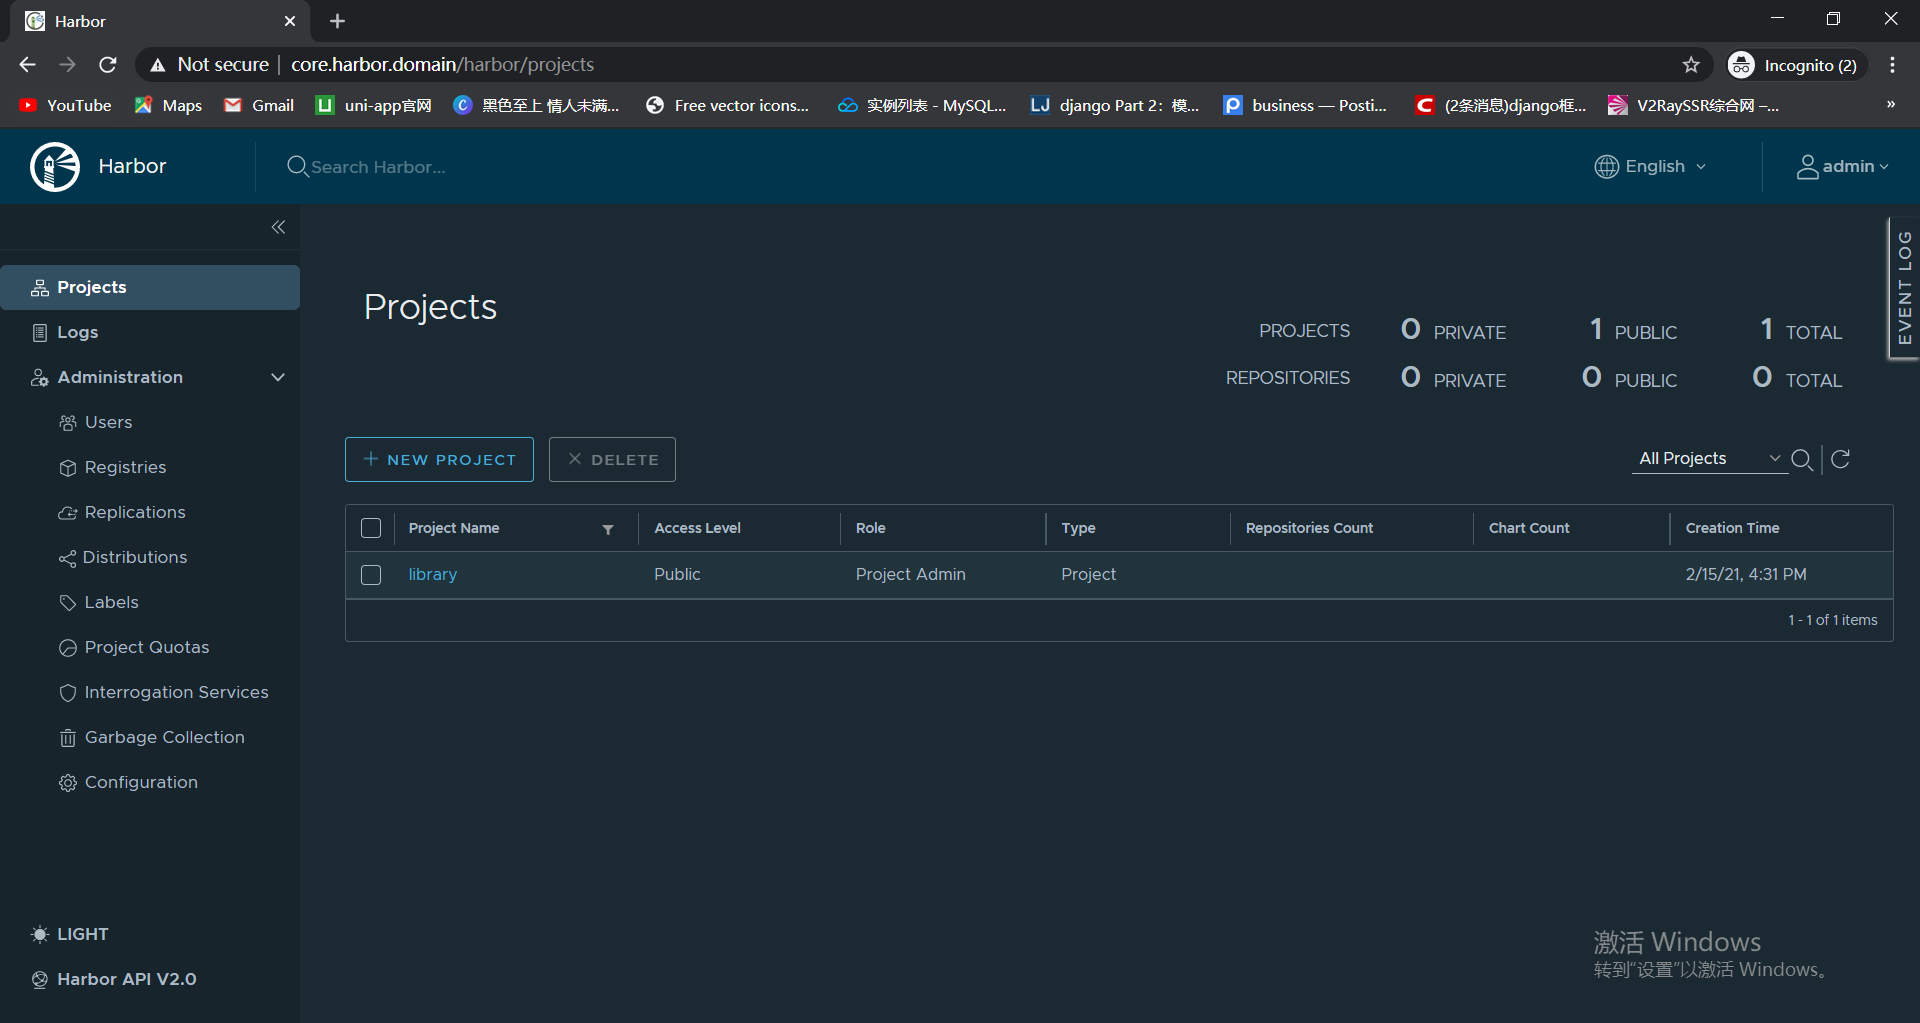Refresh the projects list
Viewport: 1920px width, 1023px height.
[x=1840, y=459]
